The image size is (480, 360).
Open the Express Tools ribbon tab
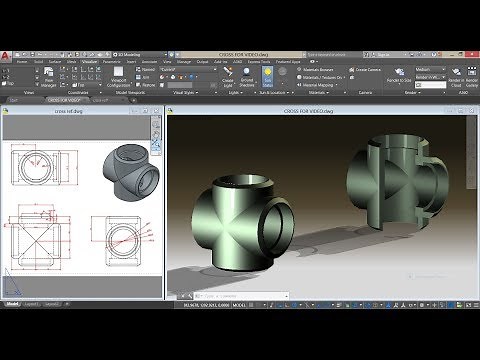click(x=259, y=62)
